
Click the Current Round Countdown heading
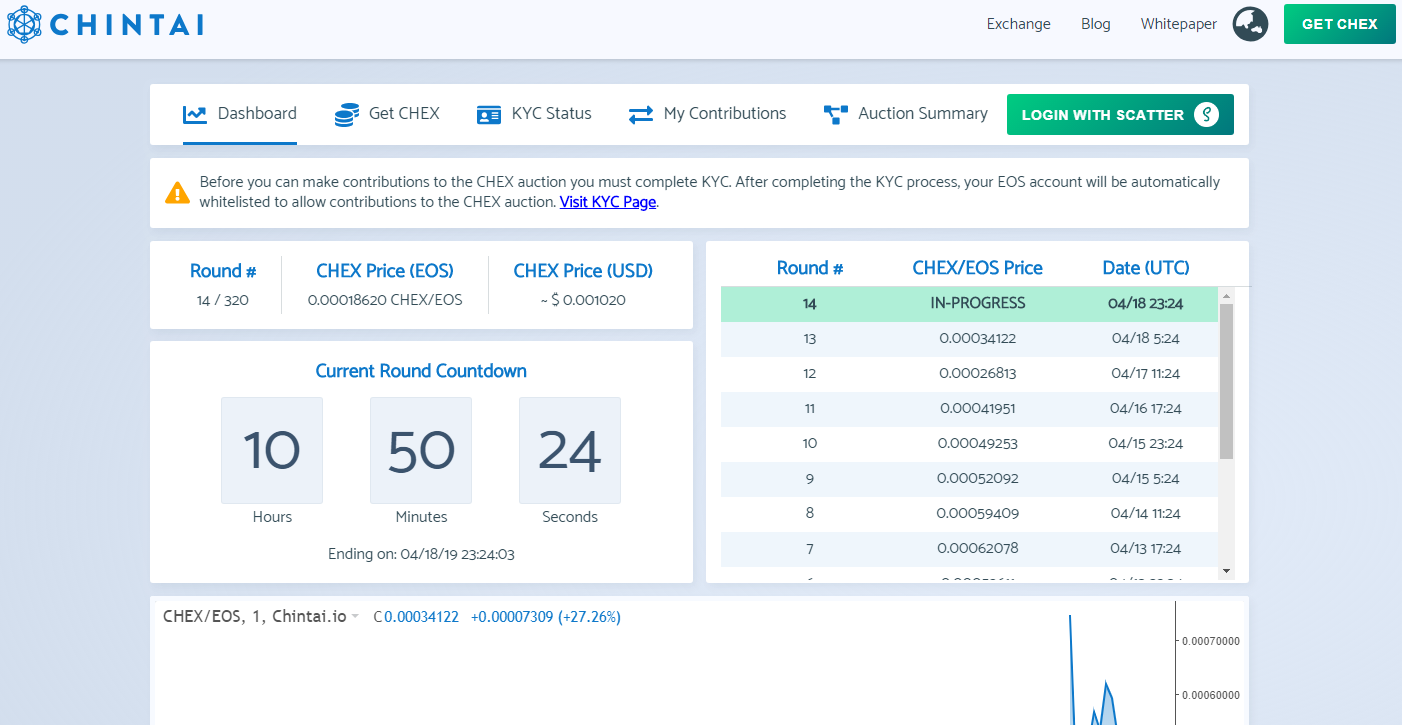pyautogui.click(x=421, y=371)
